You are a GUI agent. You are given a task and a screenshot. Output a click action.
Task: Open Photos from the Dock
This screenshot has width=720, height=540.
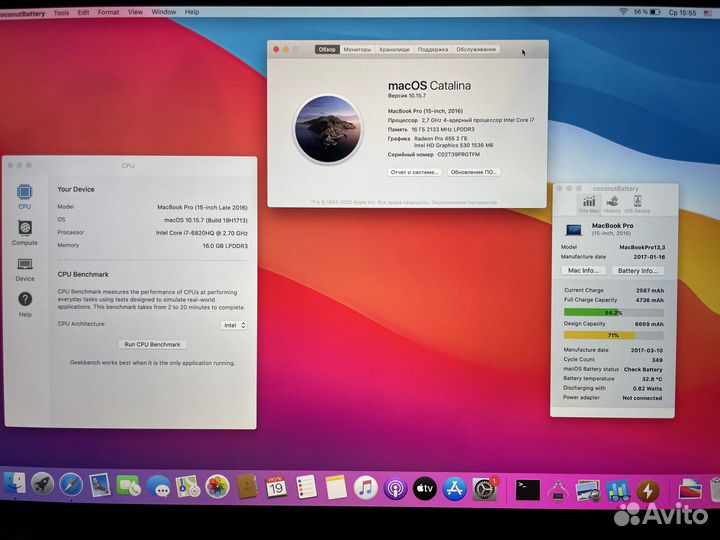pyautogui.click(x=217, y=487)
